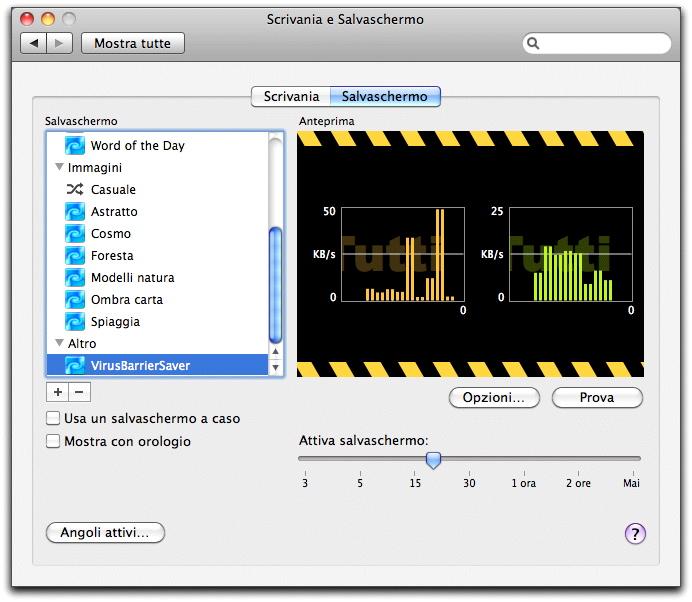Open Opzioni for the screensaver
This screenshot has height=602, width=692.
(494, 398)
